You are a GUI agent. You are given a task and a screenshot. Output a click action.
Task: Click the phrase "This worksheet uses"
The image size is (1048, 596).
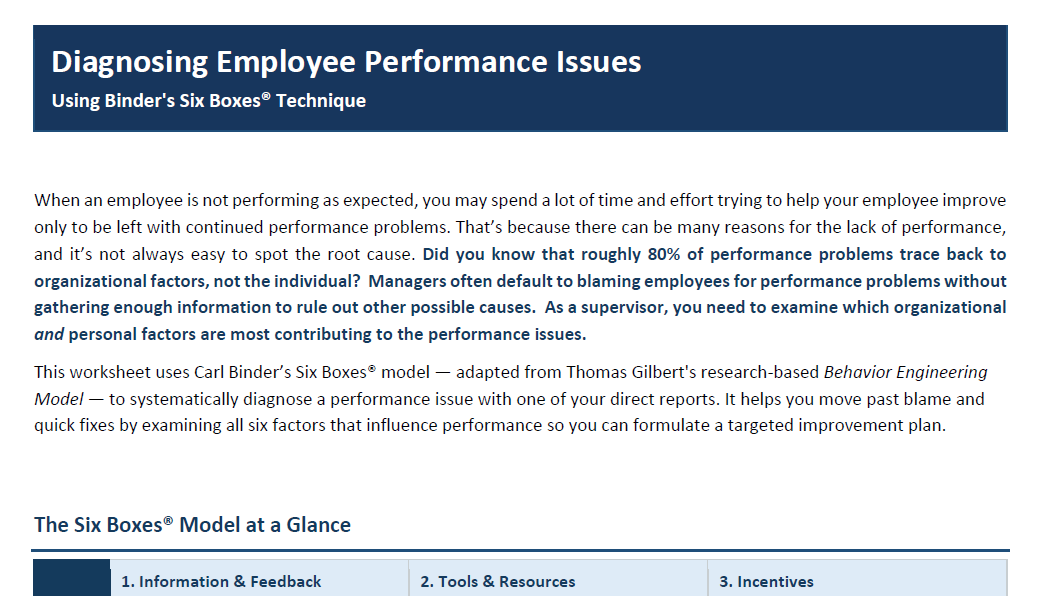coord(112,372)
